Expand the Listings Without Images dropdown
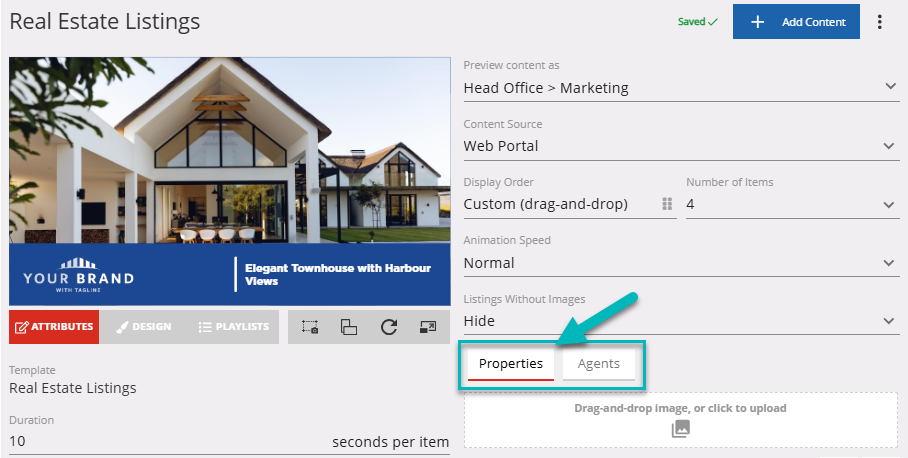This screenshot has height=458, width=908. click(x=680, y=321)
